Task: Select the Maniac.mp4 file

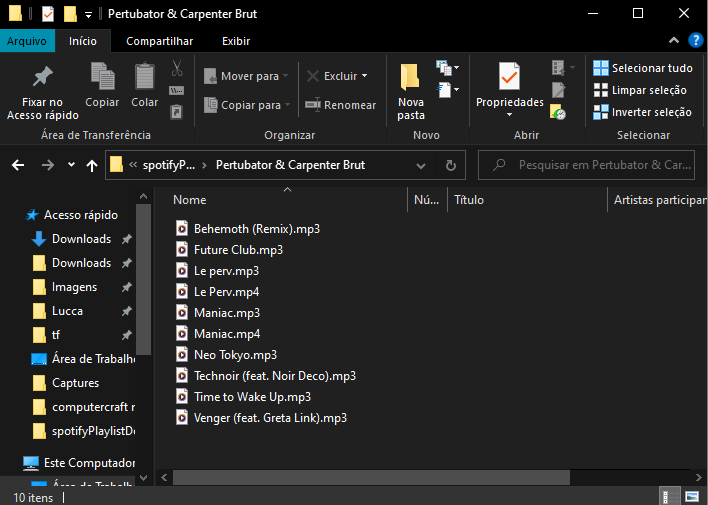Action: tap(218, 334)
